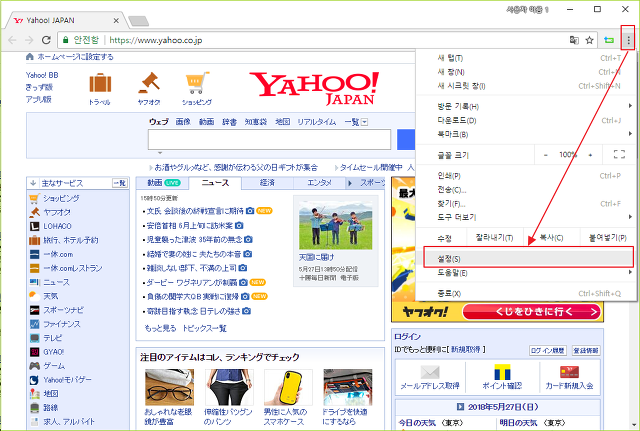Image resolution: width=640 pixels, height=431 pixels.
Task: Click the green extension icon in toolbar
Action: coord(609,40)
